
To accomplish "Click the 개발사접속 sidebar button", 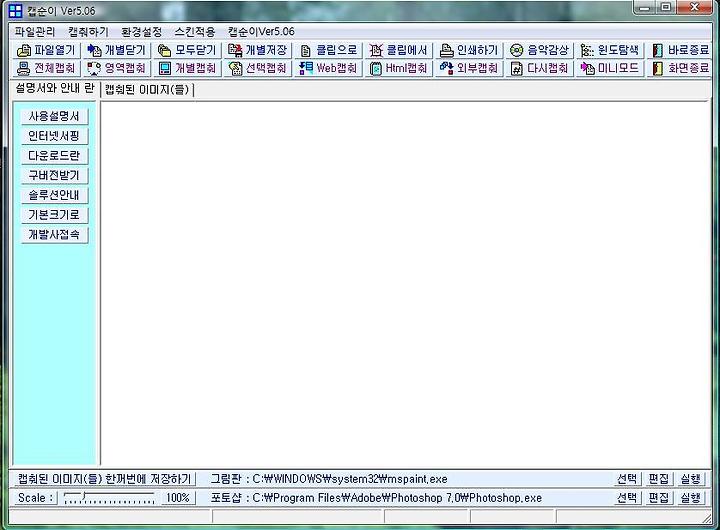I will (54, 235).
